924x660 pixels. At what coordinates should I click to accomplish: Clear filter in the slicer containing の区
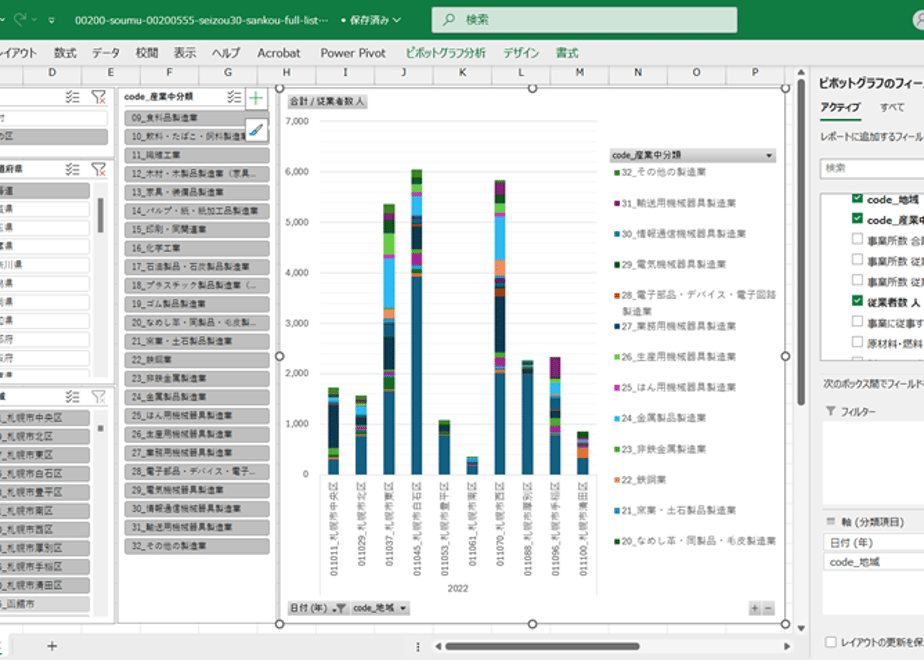[98, 97]
